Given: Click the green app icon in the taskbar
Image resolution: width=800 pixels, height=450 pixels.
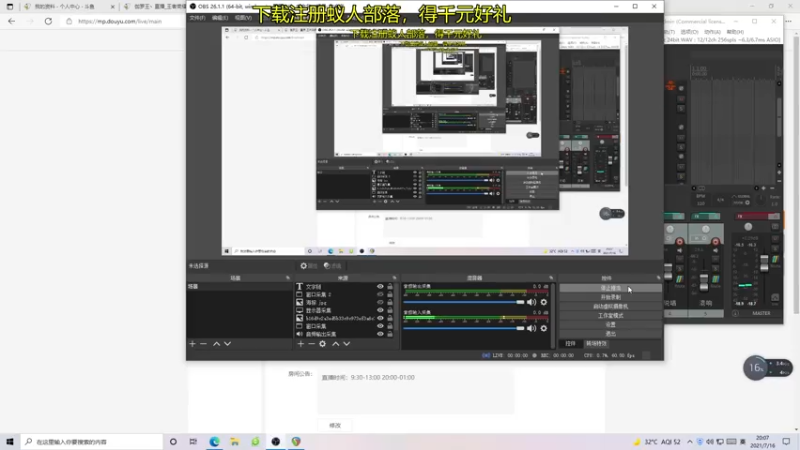Looking at the screenshot, I should pyautogui.click(x=255, y=441).
